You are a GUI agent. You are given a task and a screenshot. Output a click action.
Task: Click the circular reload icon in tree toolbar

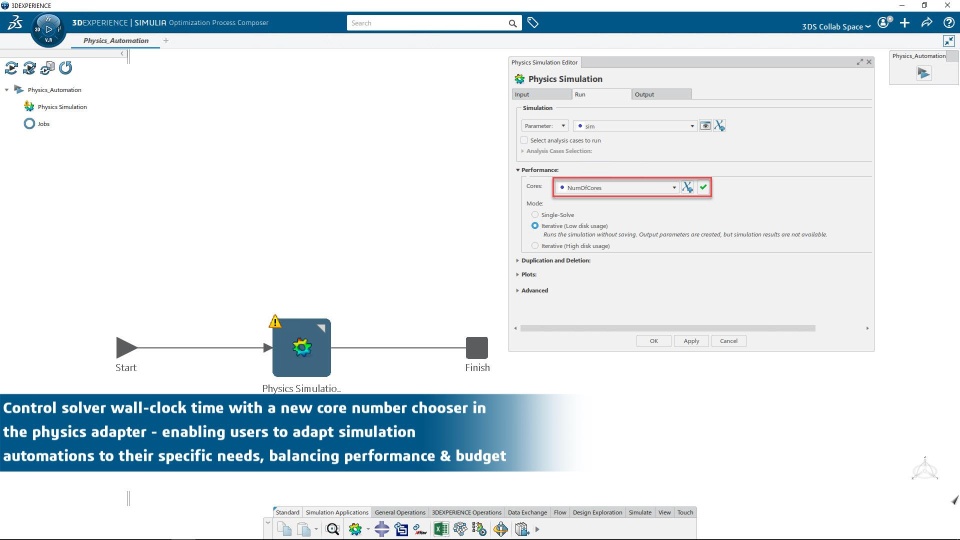[x=66, y=67]
